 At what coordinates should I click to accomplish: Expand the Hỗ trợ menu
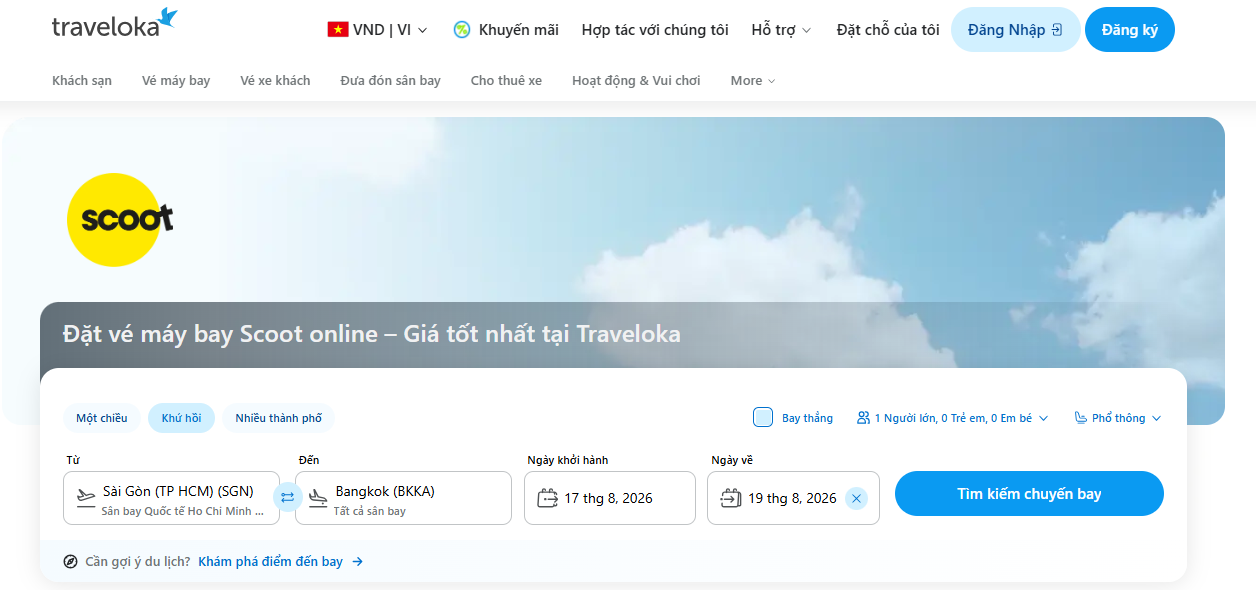click(782, 30)
